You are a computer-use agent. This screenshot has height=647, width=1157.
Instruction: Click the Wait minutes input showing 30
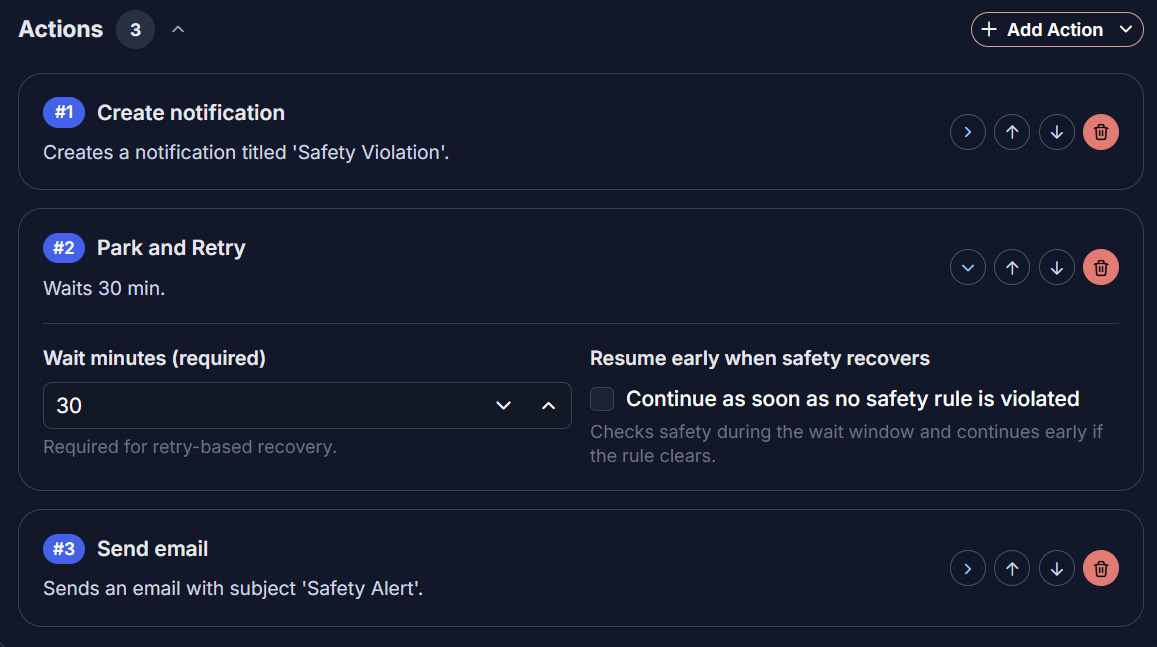click(x=250, y=405)
